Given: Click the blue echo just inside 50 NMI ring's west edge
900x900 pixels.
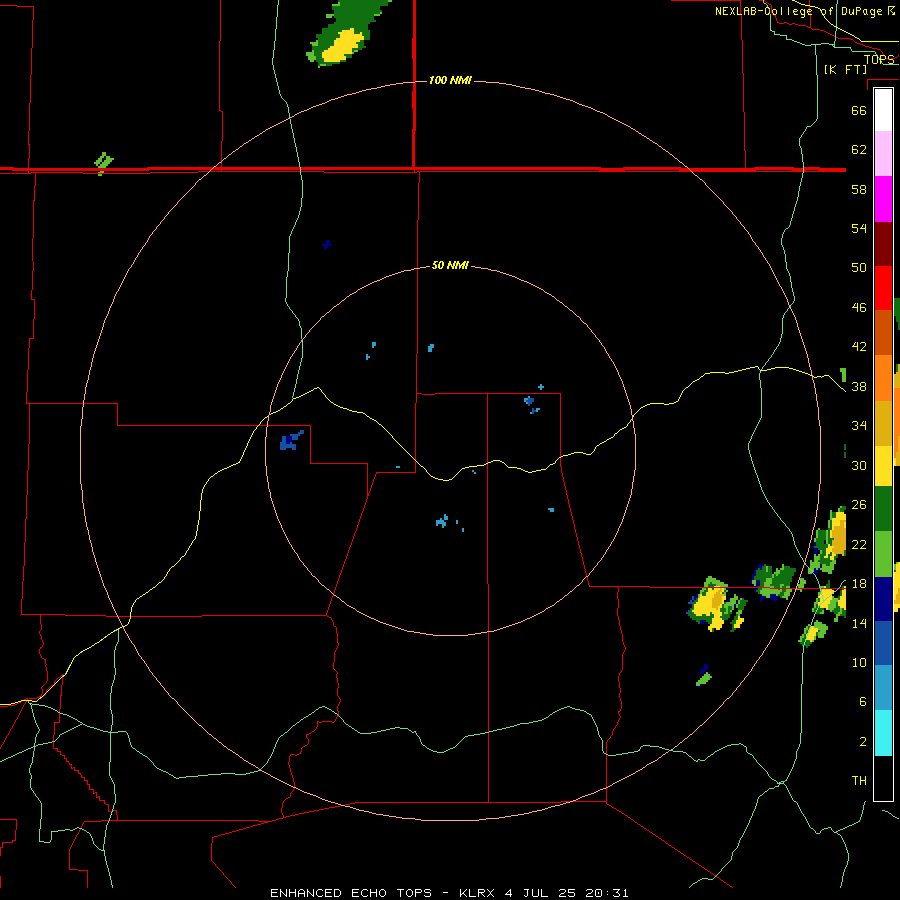Looking at the screenshot, I should pyautogui.click(x=291, y=441).
